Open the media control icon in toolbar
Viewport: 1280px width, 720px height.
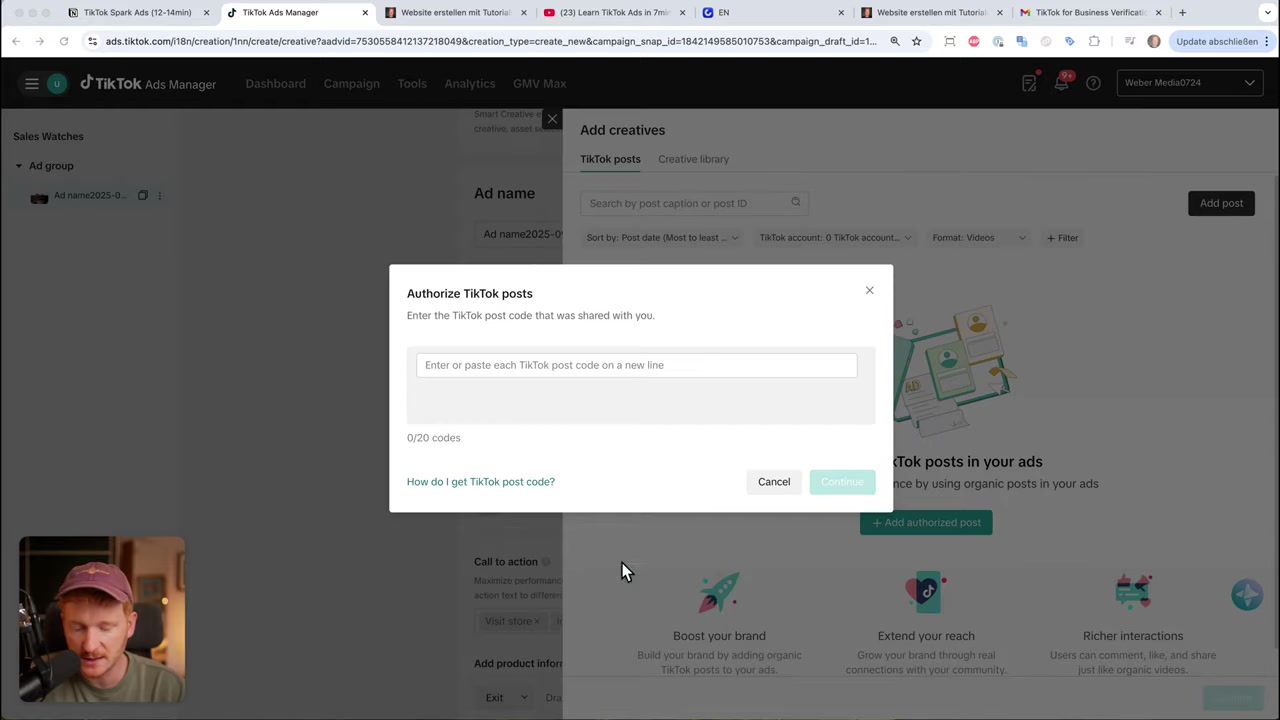click(1130, 41)
